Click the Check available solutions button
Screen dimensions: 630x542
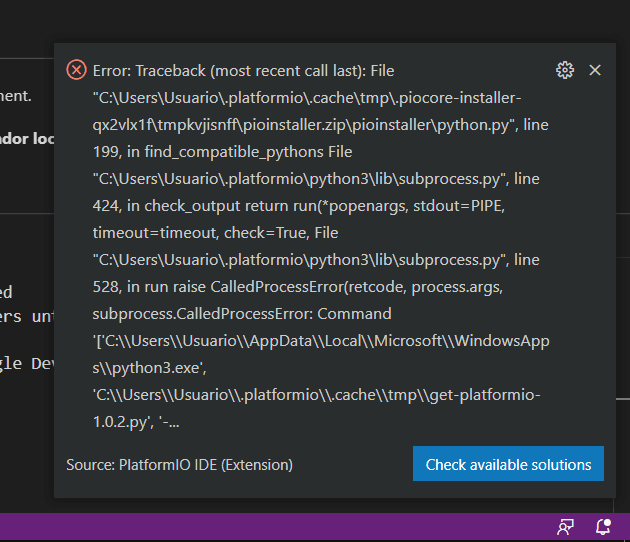pos(508,464)
